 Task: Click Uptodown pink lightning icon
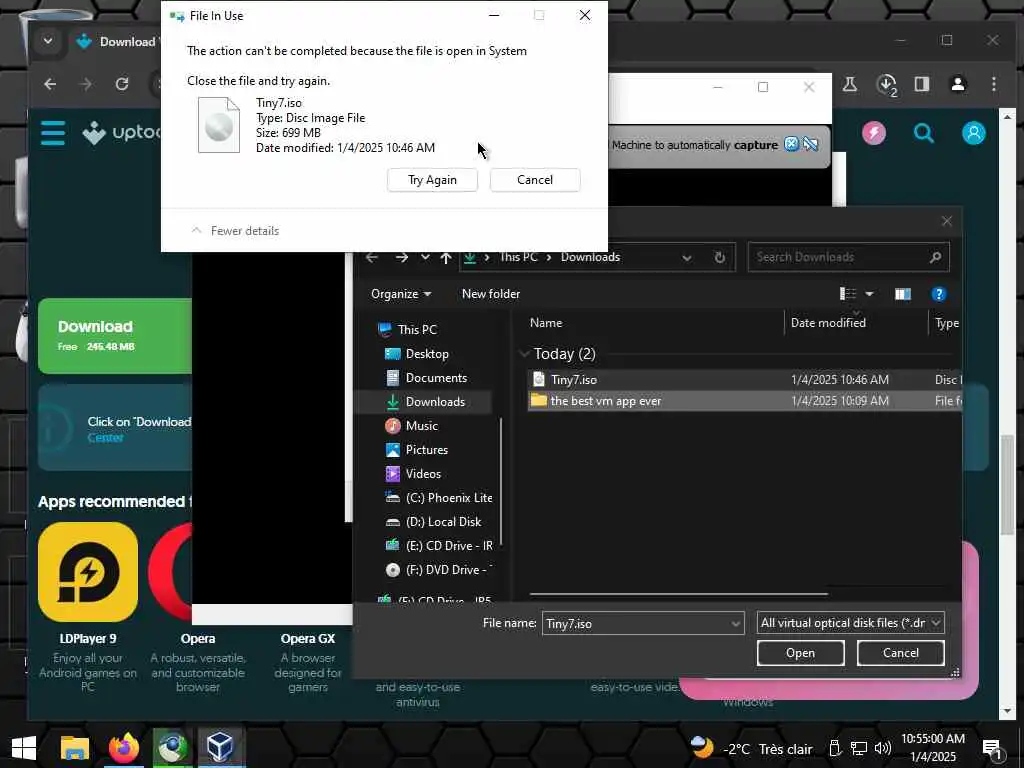point(874,133)
